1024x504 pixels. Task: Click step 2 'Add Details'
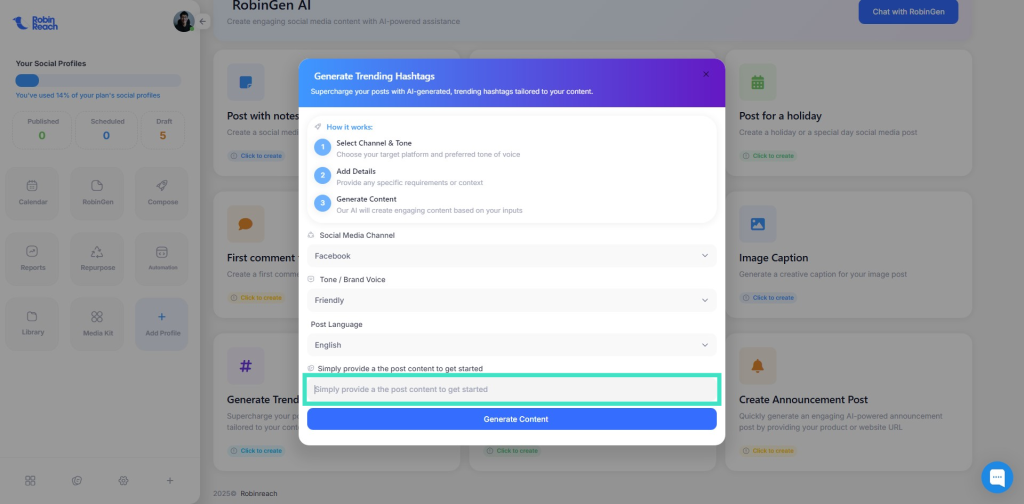pos(356,171)
